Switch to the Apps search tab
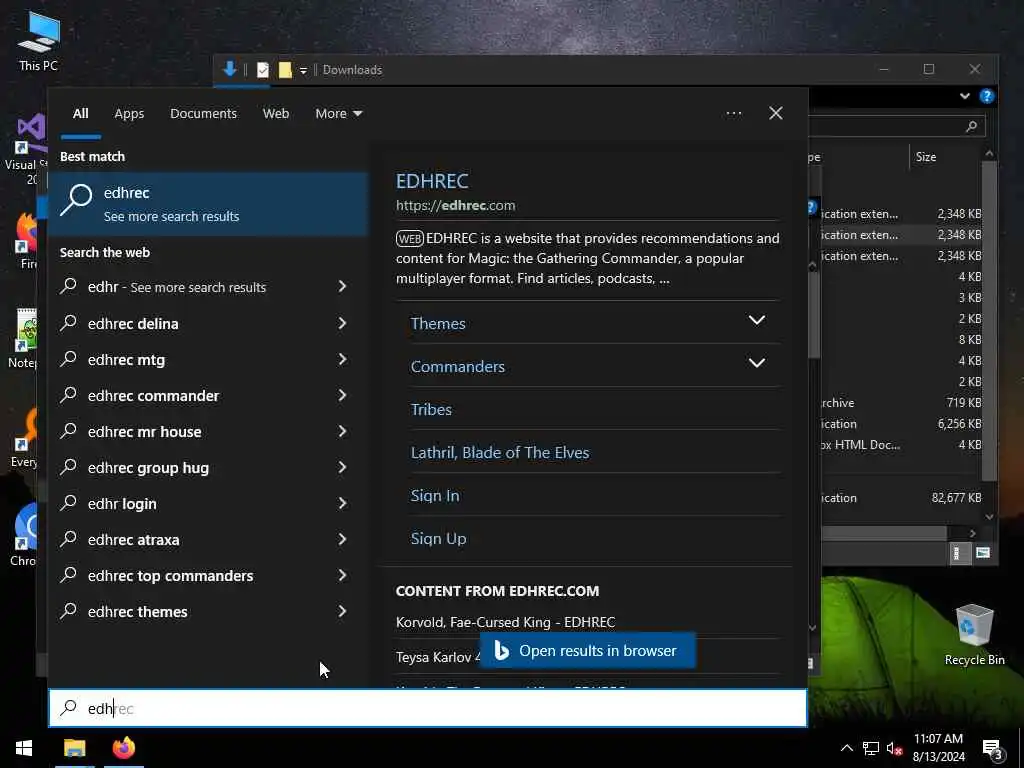The image size is (1024, 768). point(129,114)
